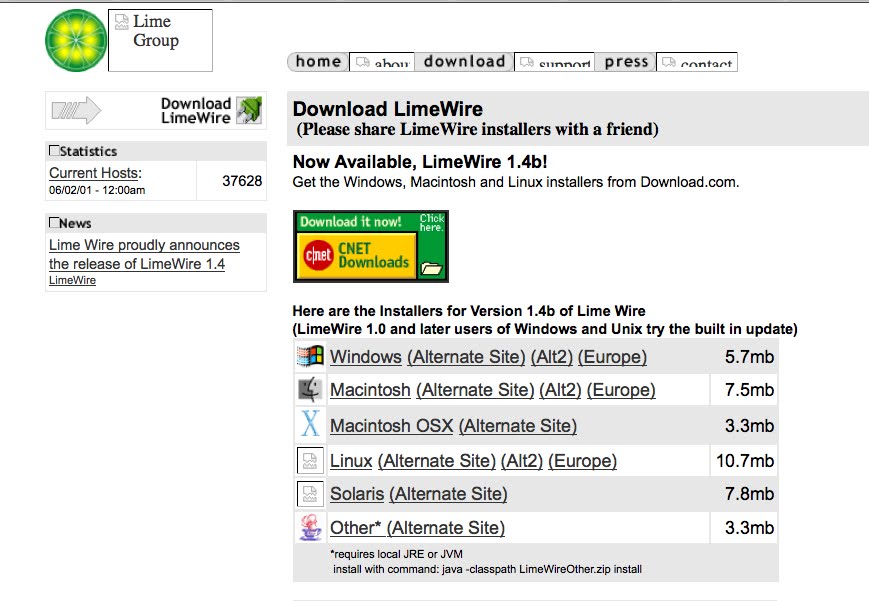Open the Linux installer link
The width and height of the screenshot is (869, 601).
tap(351, 461)
